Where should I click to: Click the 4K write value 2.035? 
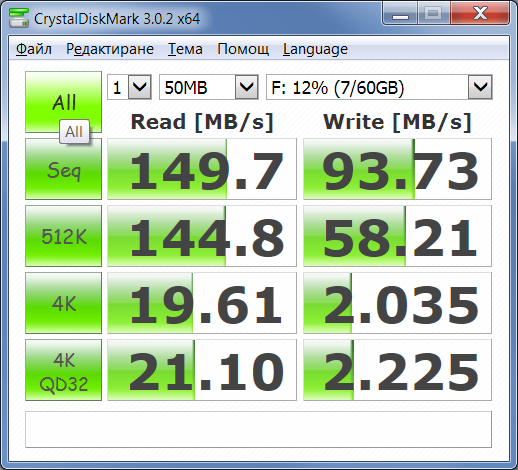pos(397,303)
